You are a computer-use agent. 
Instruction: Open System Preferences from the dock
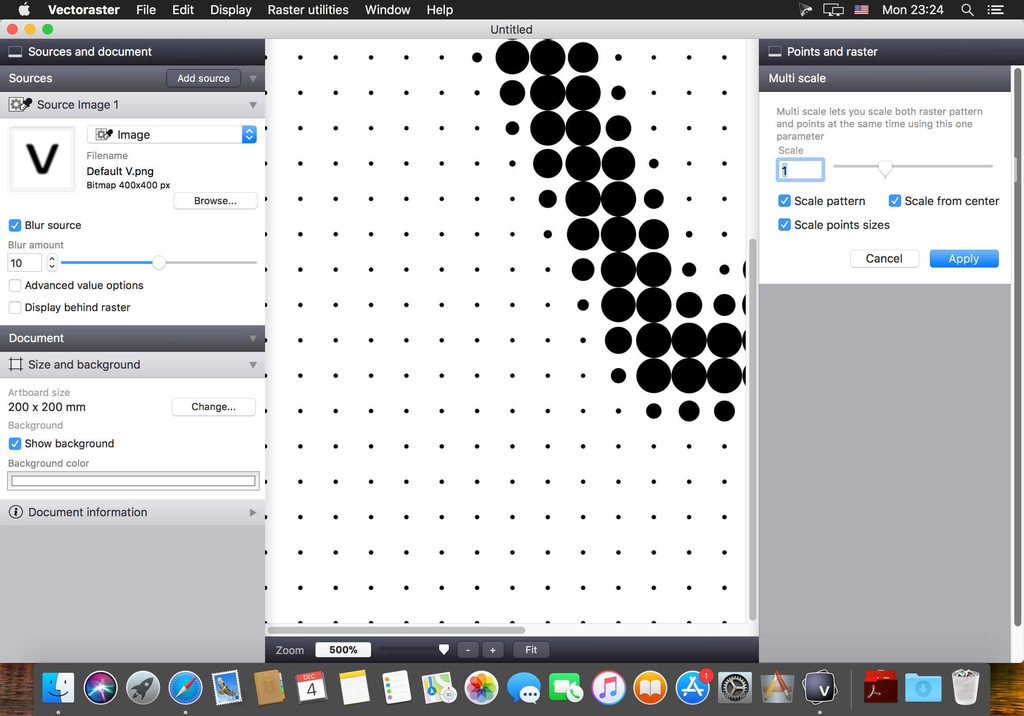pyautogui.click(x=735, y=688)
